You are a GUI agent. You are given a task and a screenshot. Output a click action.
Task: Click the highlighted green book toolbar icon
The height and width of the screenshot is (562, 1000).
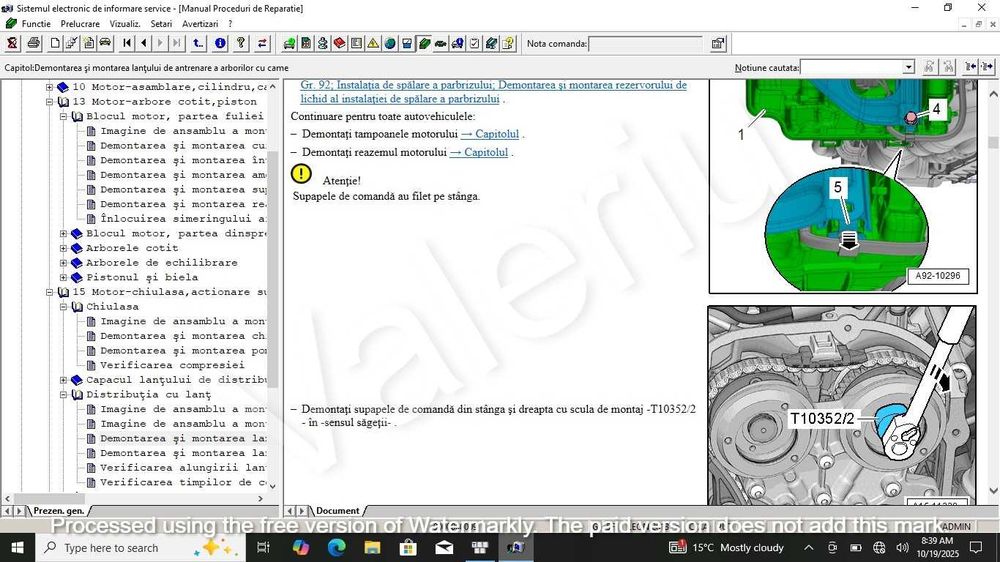[x=424, y=43]
